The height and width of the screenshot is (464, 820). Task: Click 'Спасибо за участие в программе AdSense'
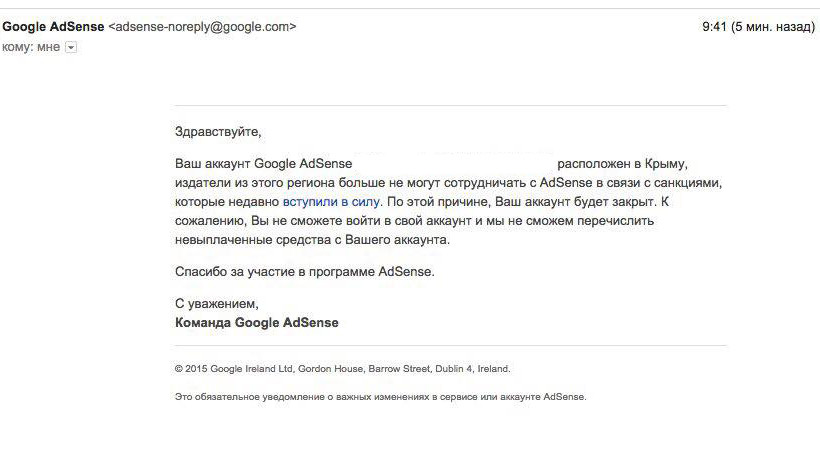point(304,272)
